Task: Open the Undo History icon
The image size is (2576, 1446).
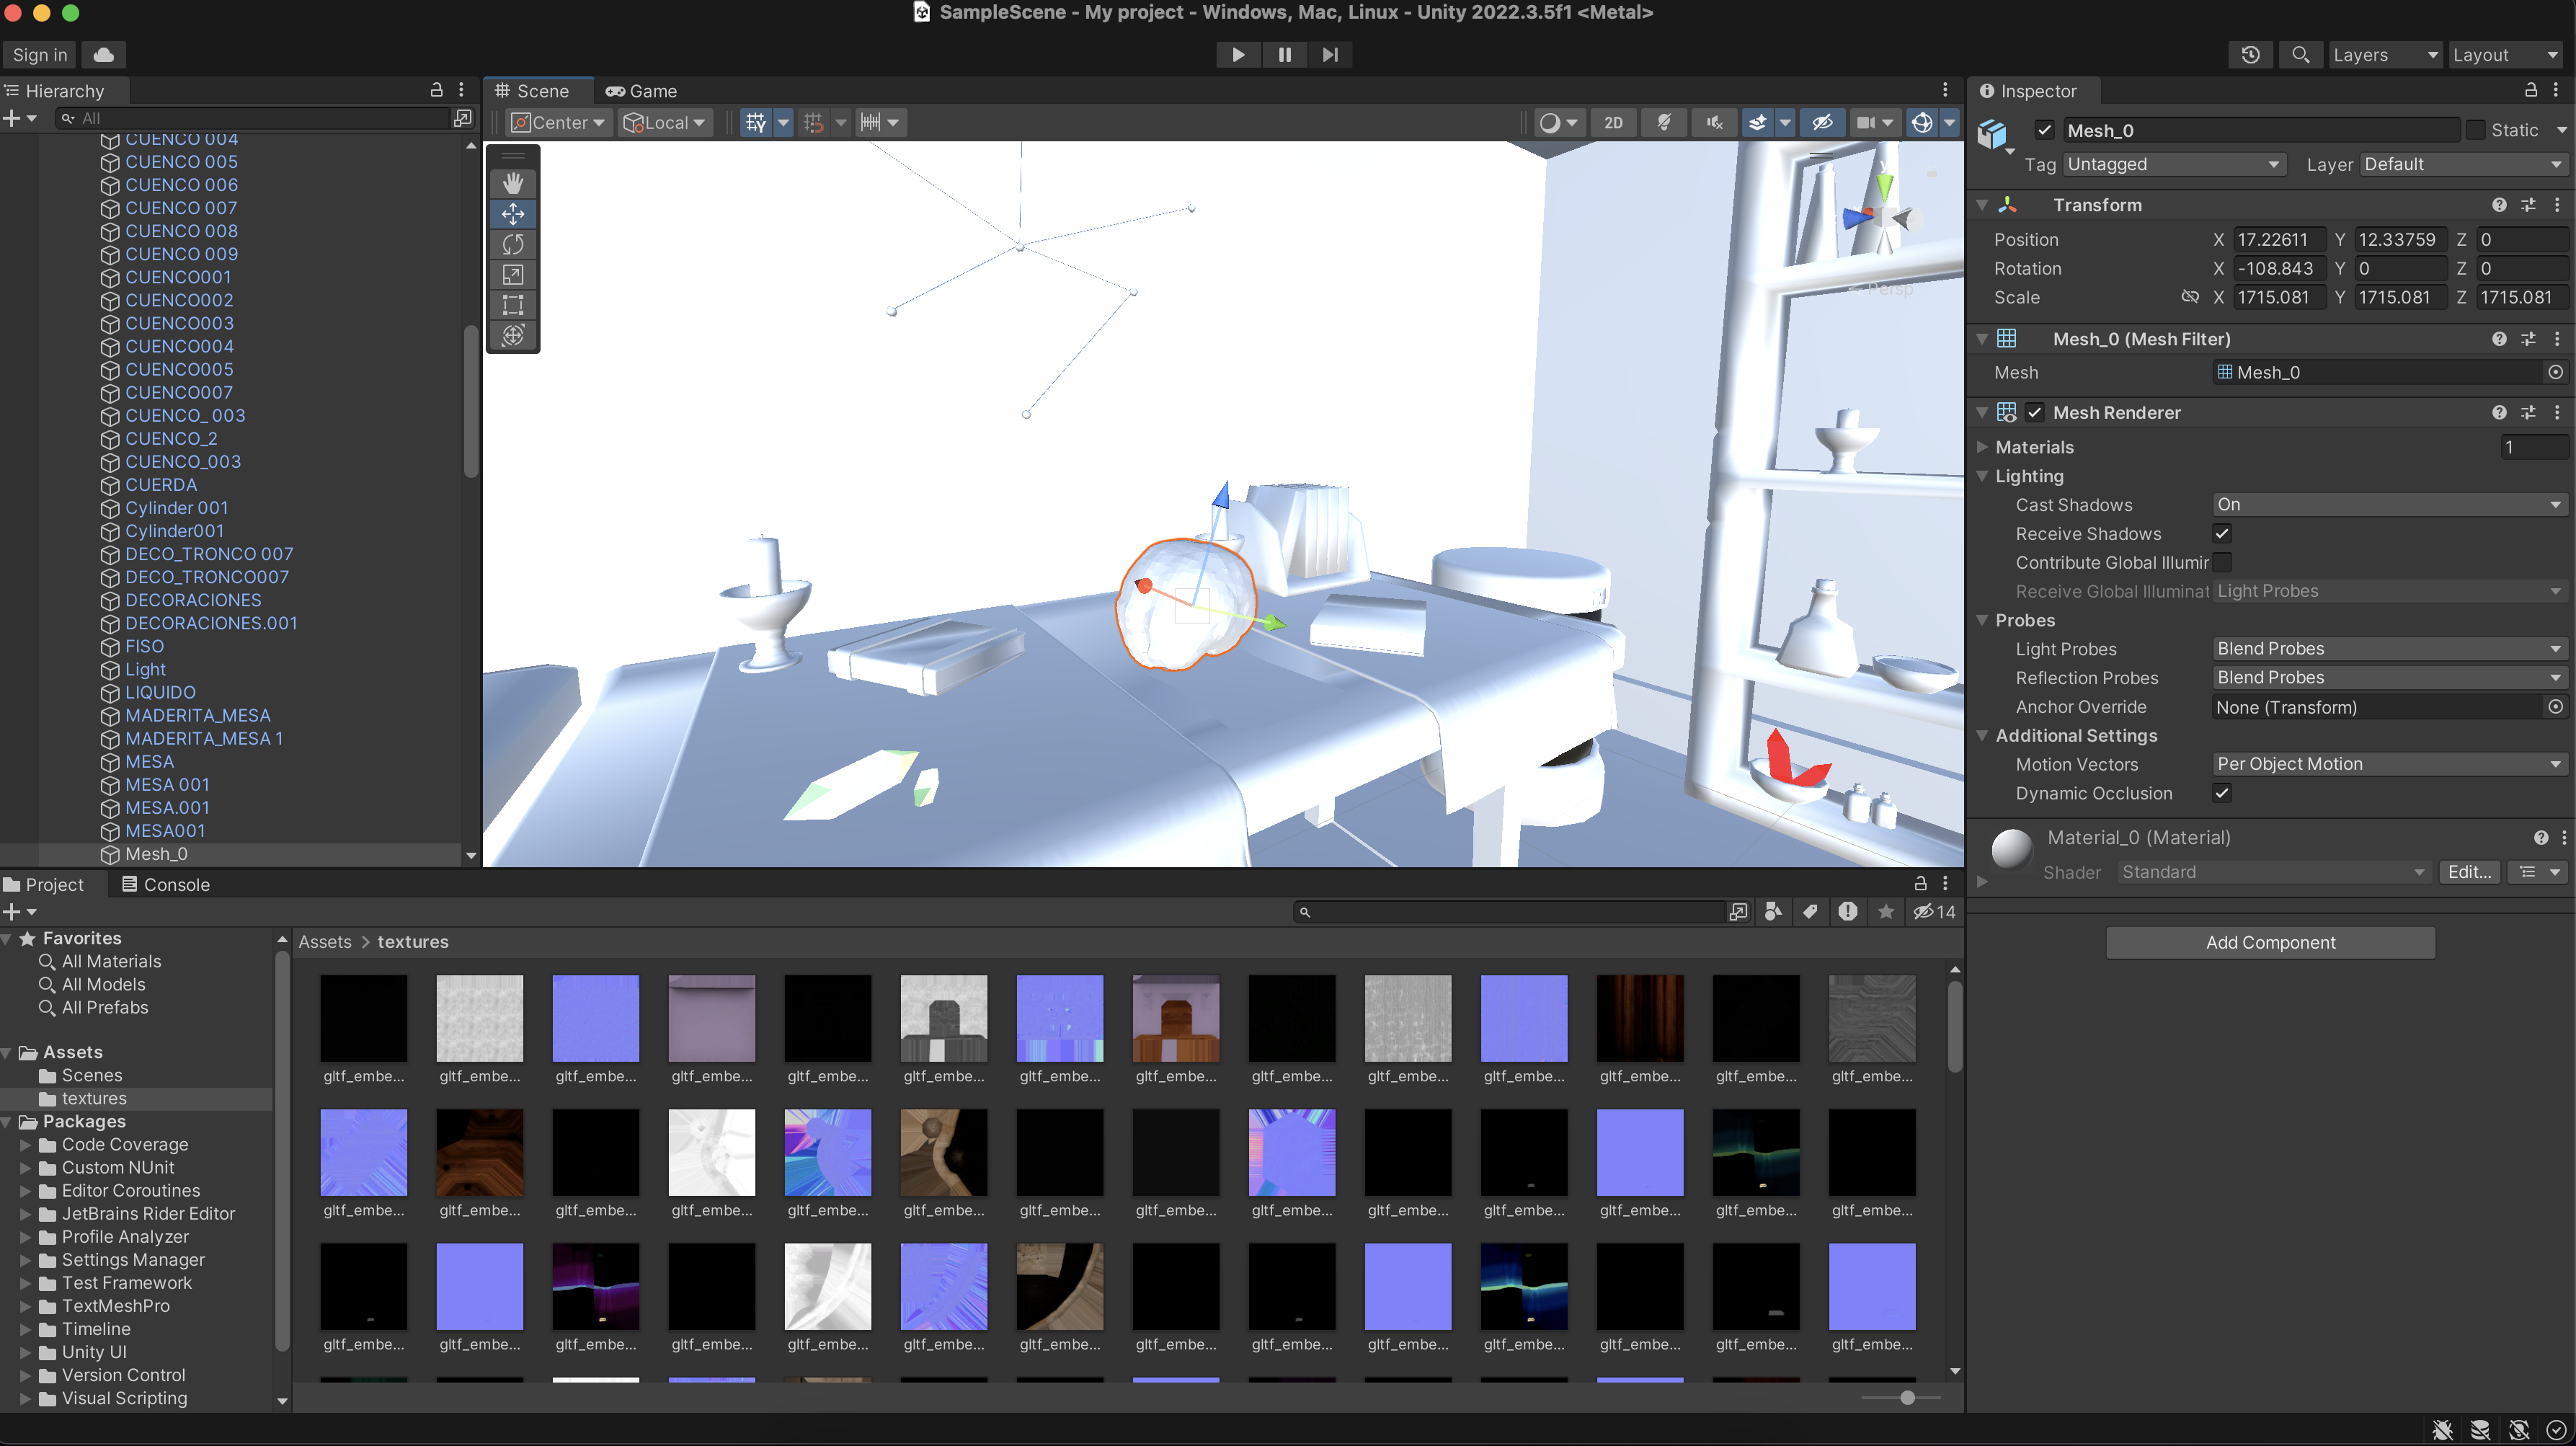Action: point(2250,55)
